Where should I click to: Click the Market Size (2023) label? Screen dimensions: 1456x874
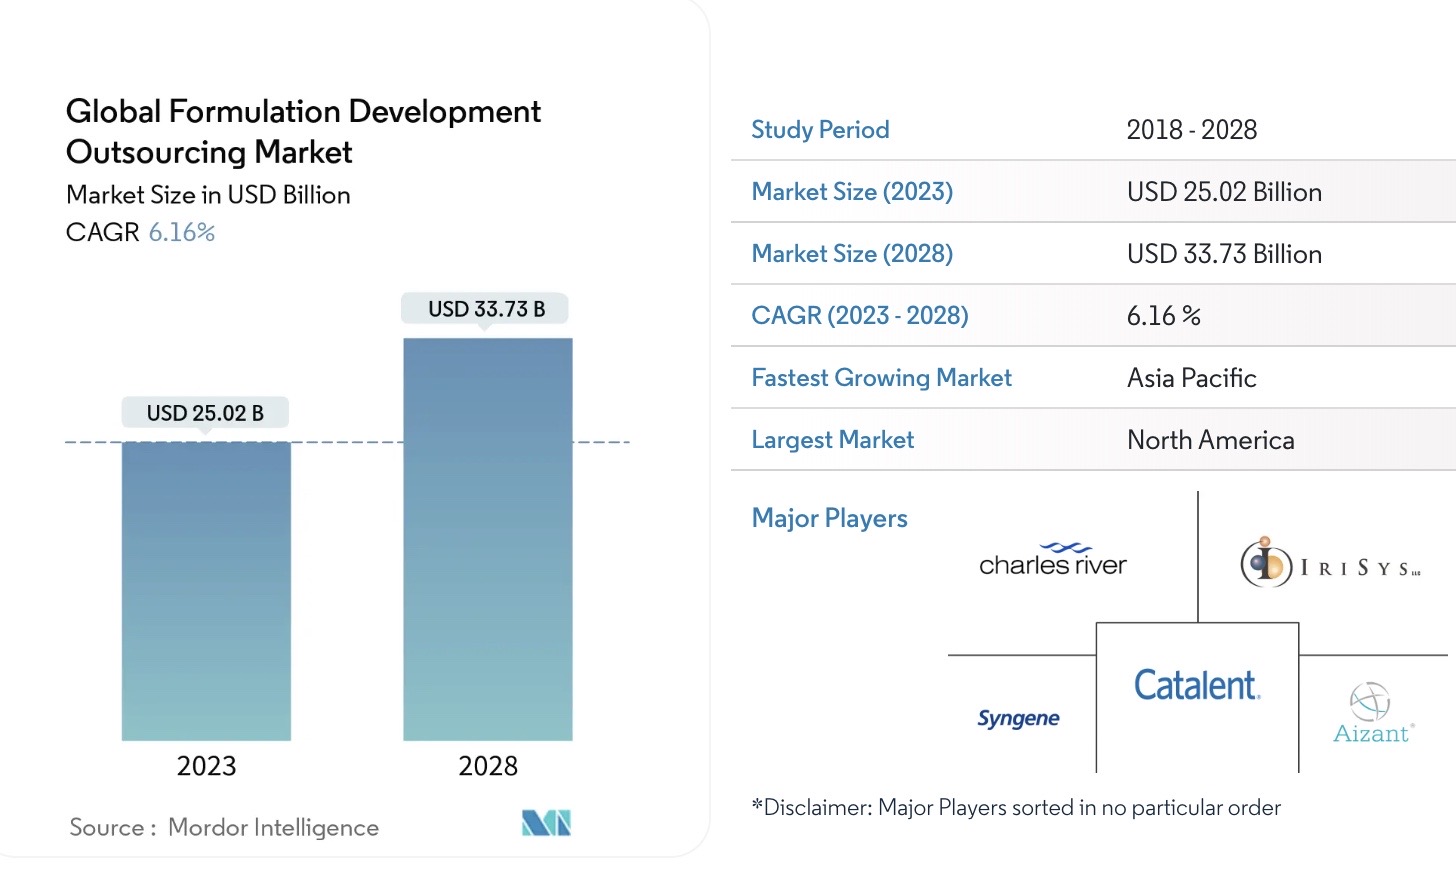[x=852, y=192]
